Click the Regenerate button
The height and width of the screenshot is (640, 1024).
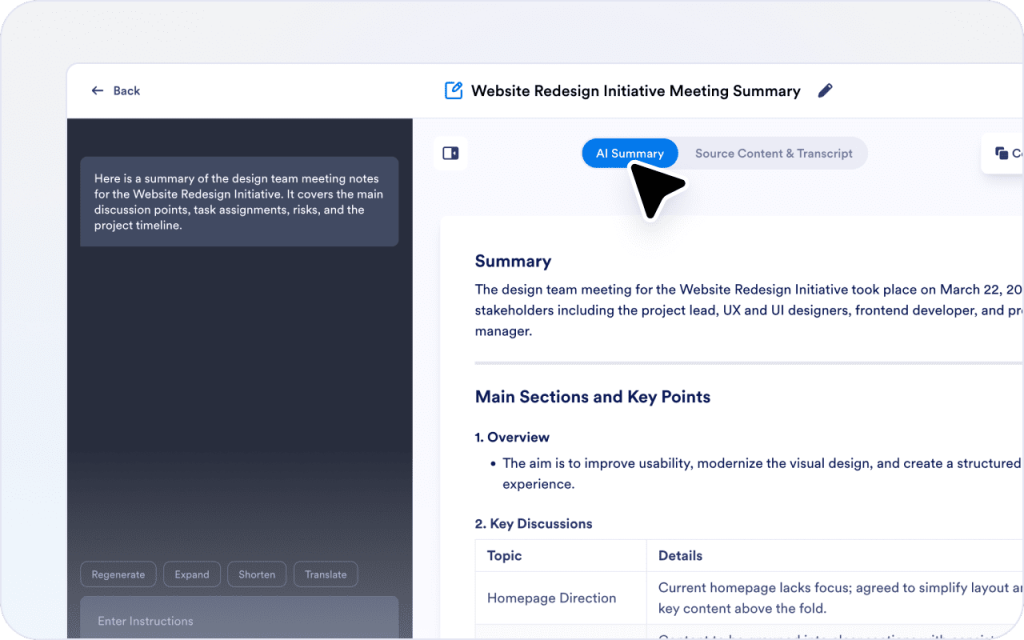(x=118, y=574)
